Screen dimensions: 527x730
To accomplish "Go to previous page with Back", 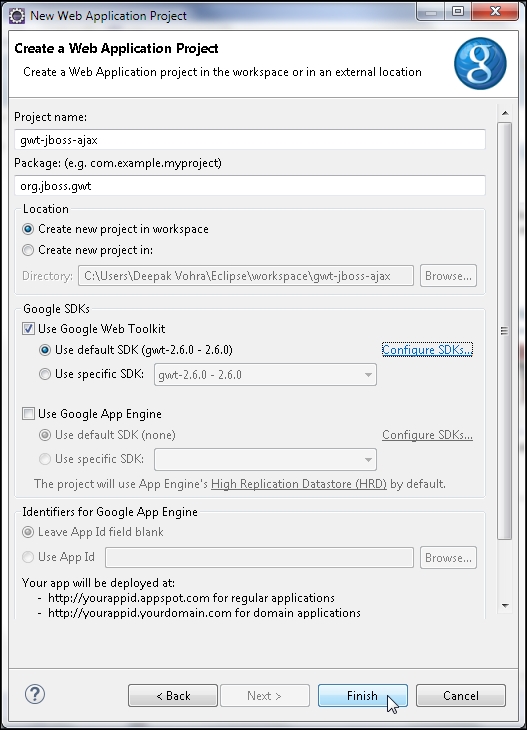I will tap(173, 696).
